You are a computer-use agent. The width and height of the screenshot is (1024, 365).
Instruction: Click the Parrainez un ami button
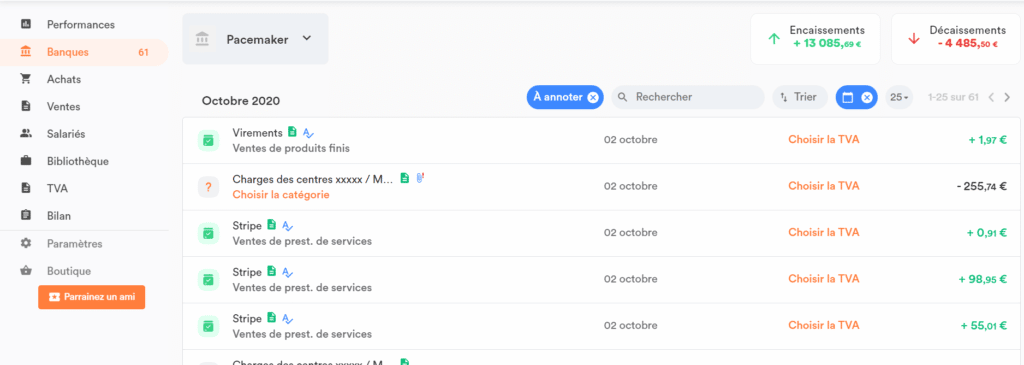(x=91, y=296)
